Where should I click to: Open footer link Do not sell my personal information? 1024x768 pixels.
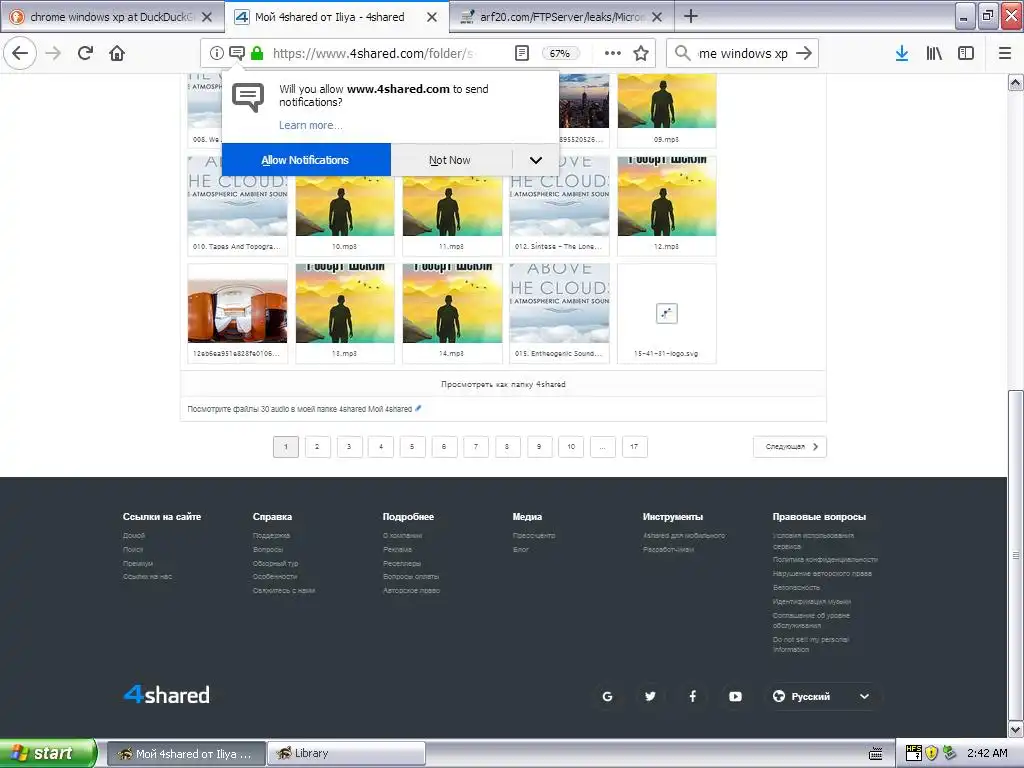[x=810, y=644]
